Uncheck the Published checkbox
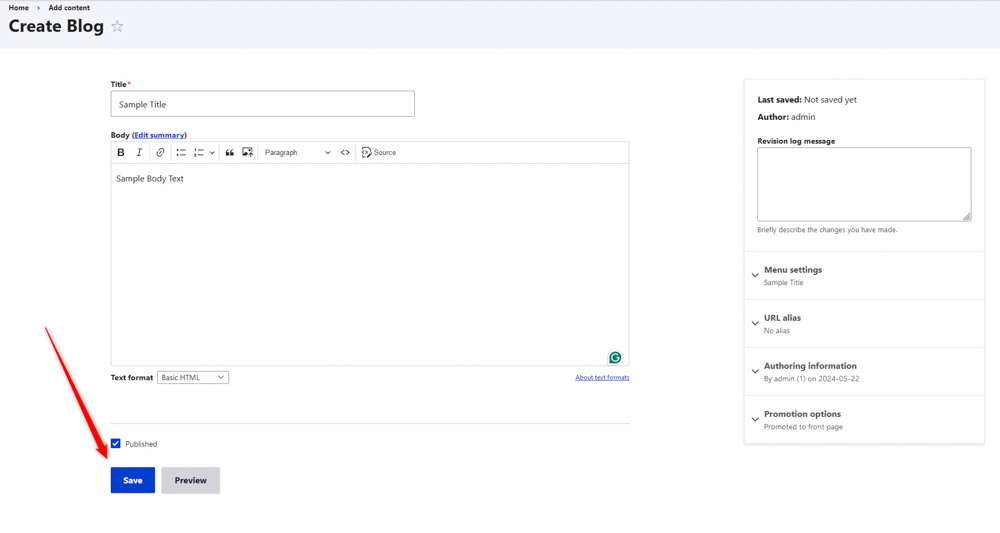This screenshot has width=1000, height=533. (x=115, y=444)
